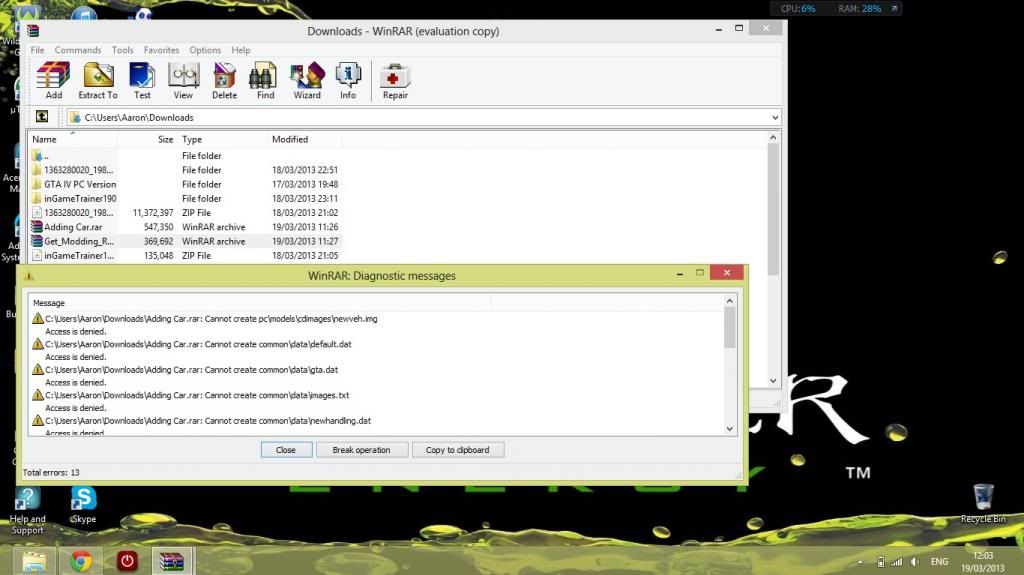Open the View file tool
This screenshot has width=1024, height=575.
coord(183,80)
